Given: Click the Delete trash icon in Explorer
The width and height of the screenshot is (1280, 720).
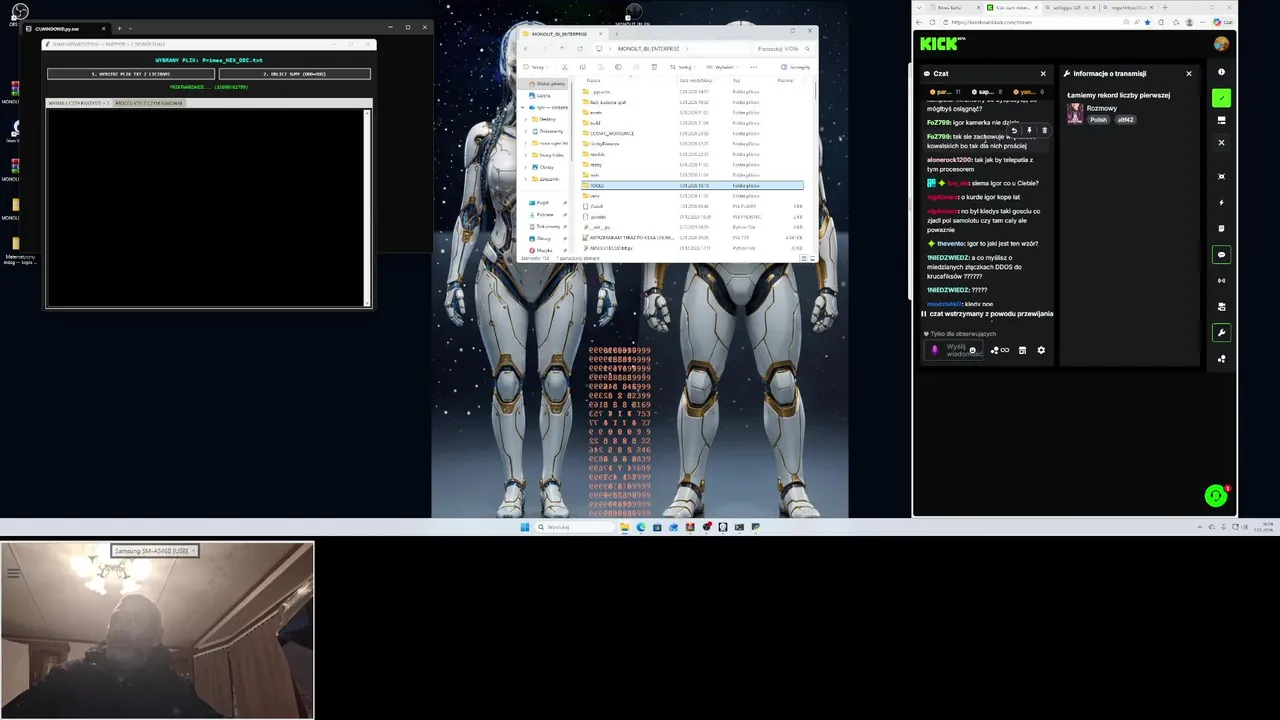Looking at the screenshot, I should [x=654, y=67].
